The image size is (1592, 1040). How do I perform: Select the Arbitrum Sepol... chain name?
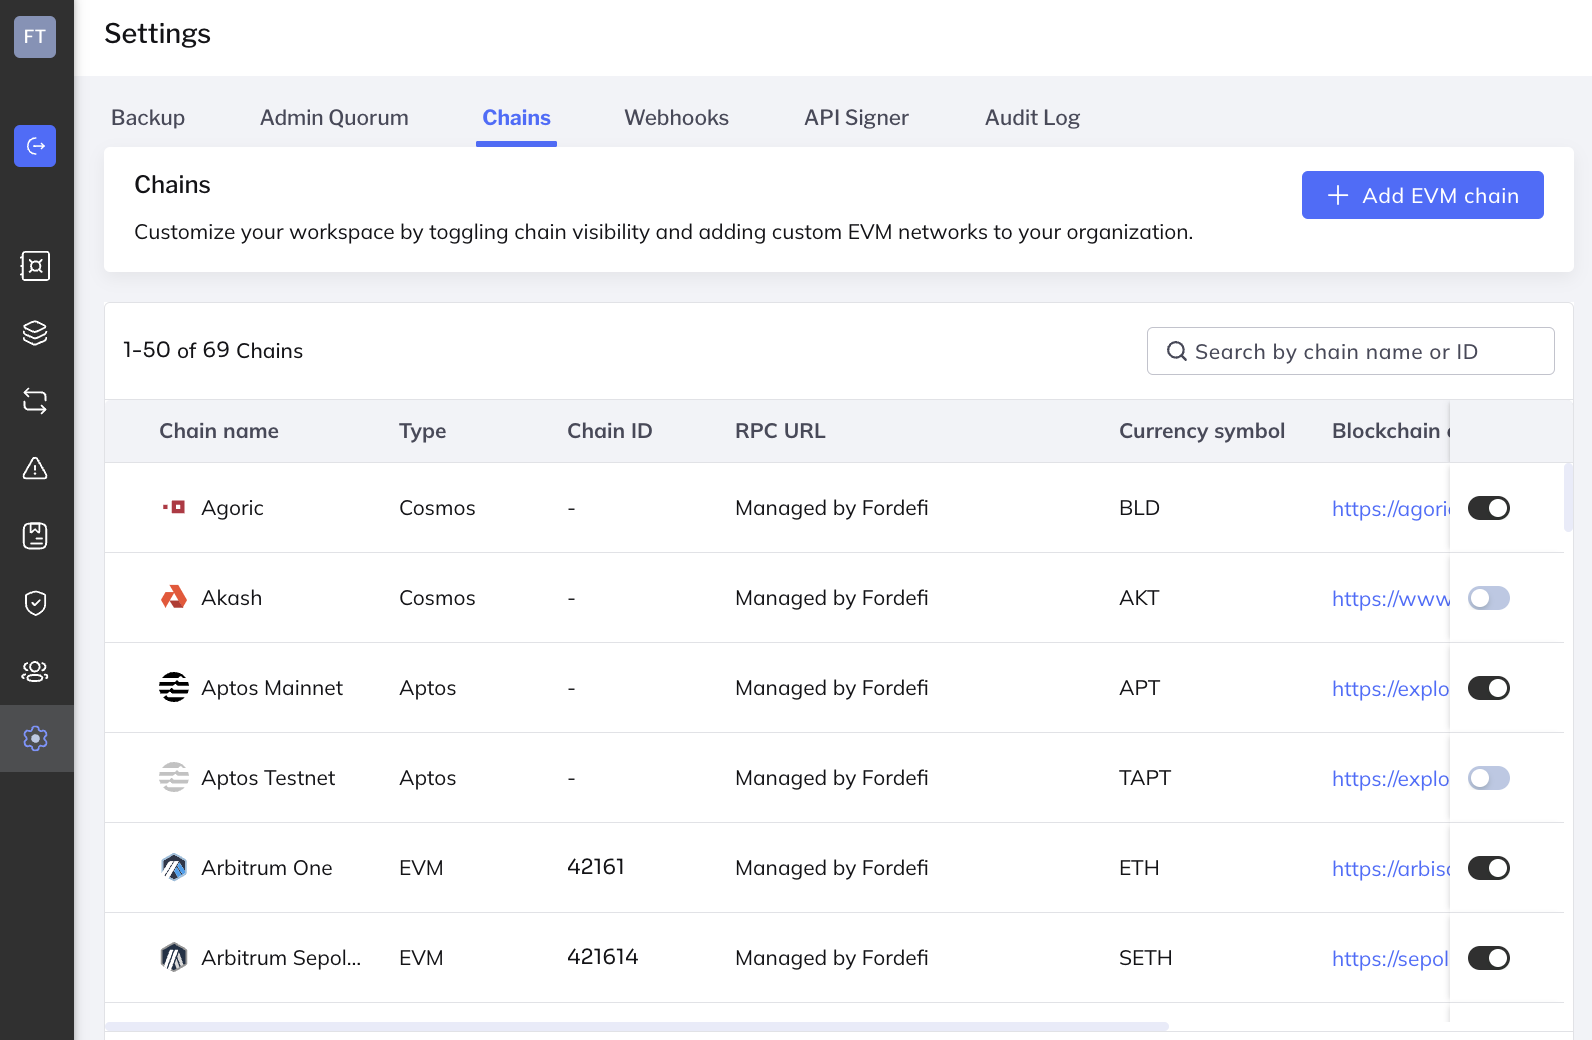click(x=281, y=957)
